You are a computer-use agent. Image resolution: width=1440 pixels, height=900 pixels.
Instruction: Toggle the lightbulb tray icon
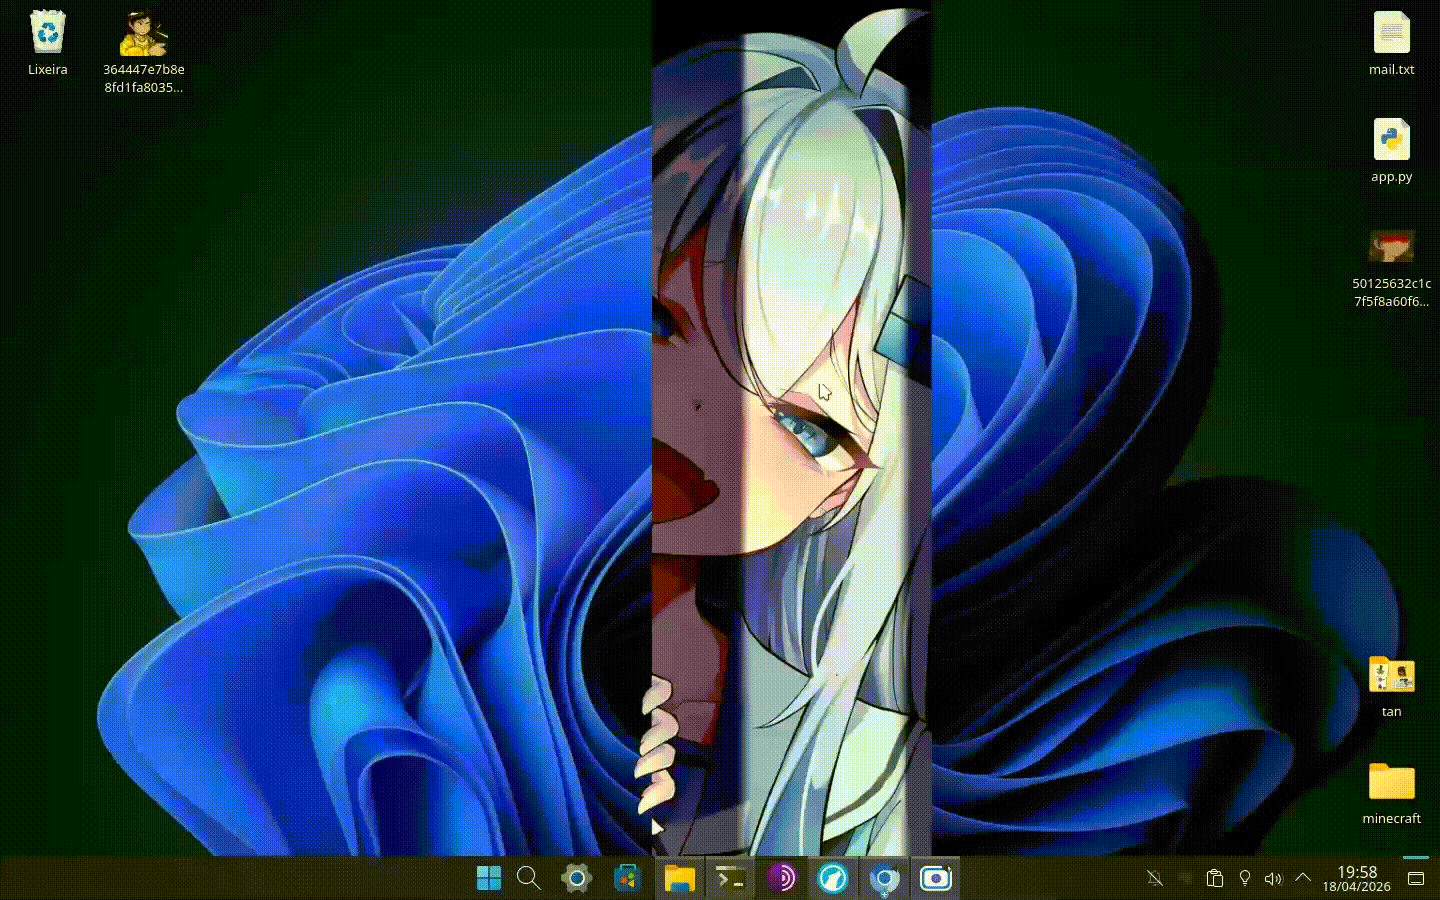1245,878
